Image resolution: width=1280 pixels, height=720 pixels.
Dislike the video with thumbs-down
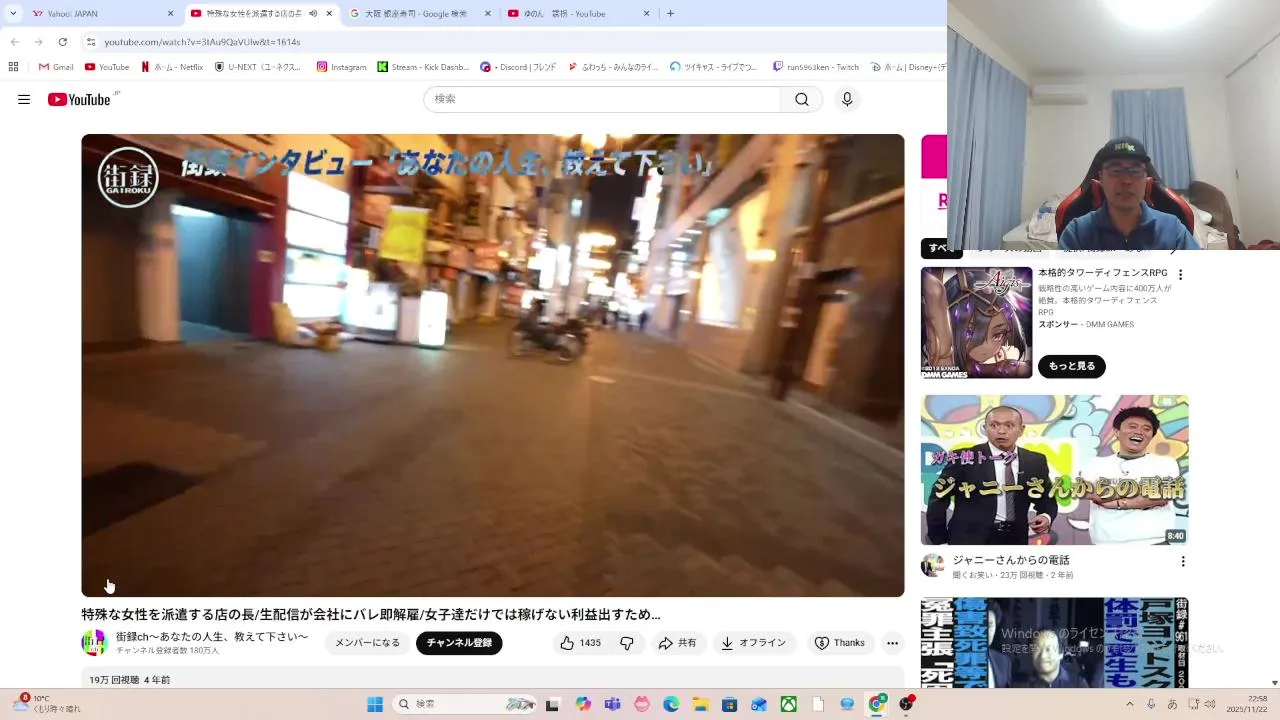coord(626,643)
